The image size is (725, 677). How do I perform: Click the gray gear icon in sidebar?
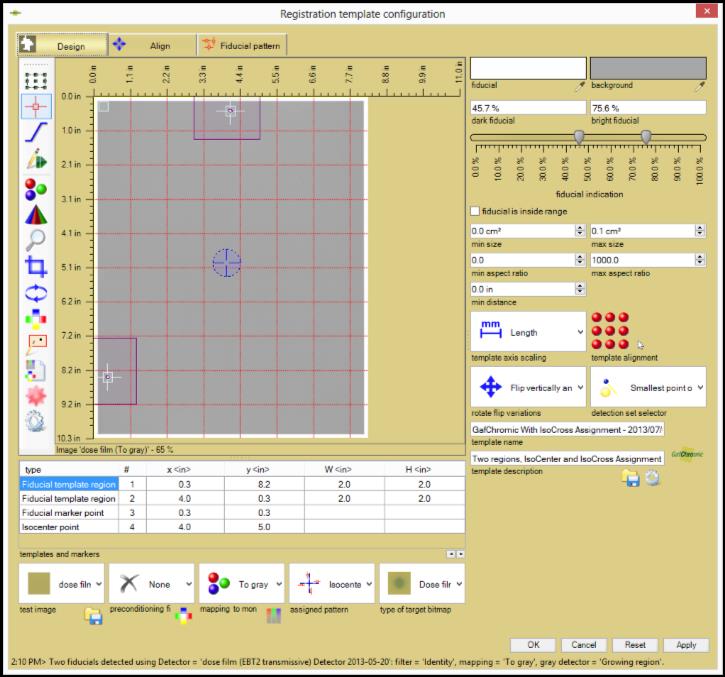coord(36,421)
